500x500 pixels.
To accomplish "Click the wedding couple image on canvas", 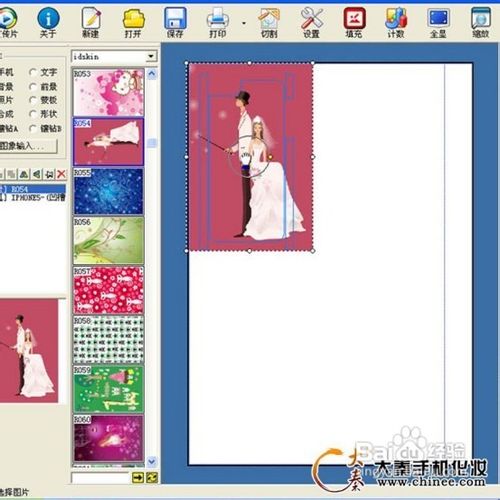I will [x=250, y=157].
